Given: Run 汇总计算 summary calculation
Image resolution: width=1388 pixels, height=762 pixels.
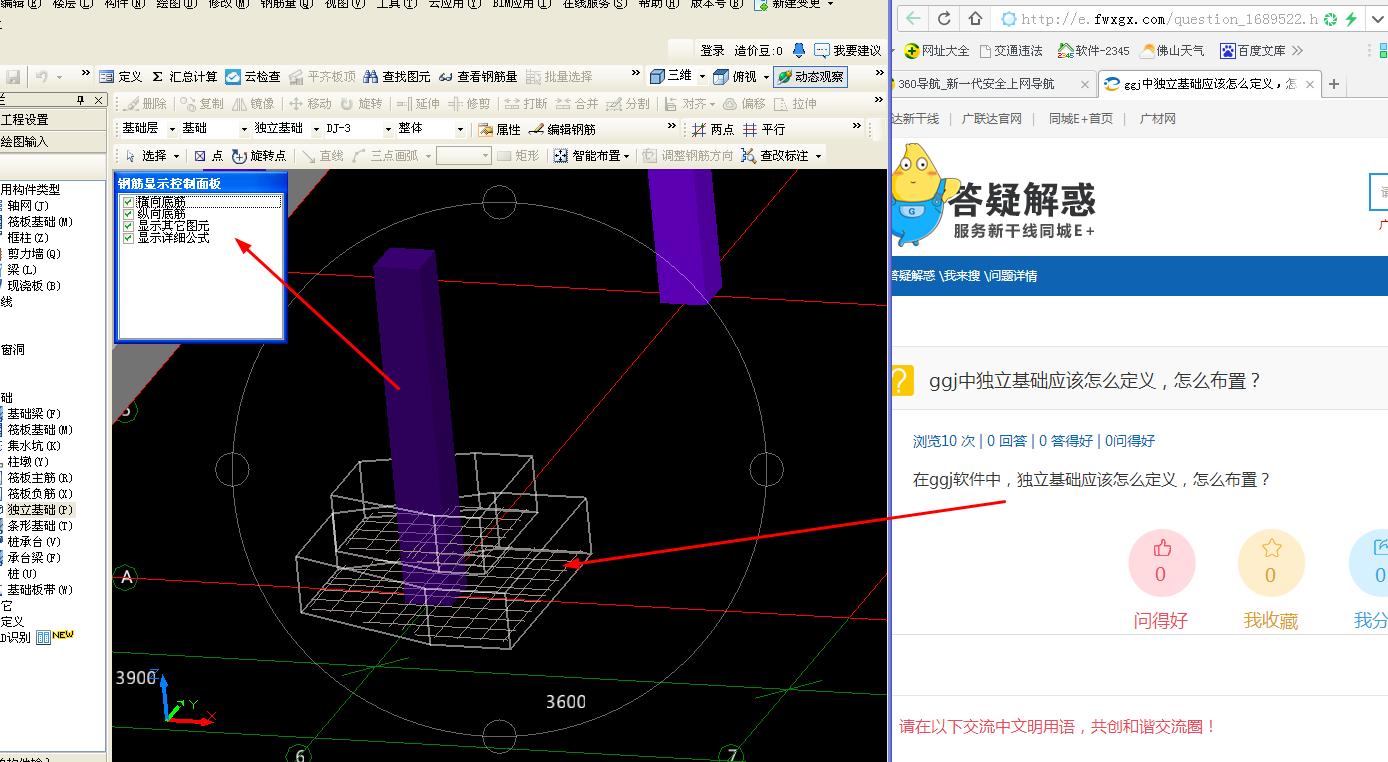Looking at the screenshot, I should click(184, 76).
